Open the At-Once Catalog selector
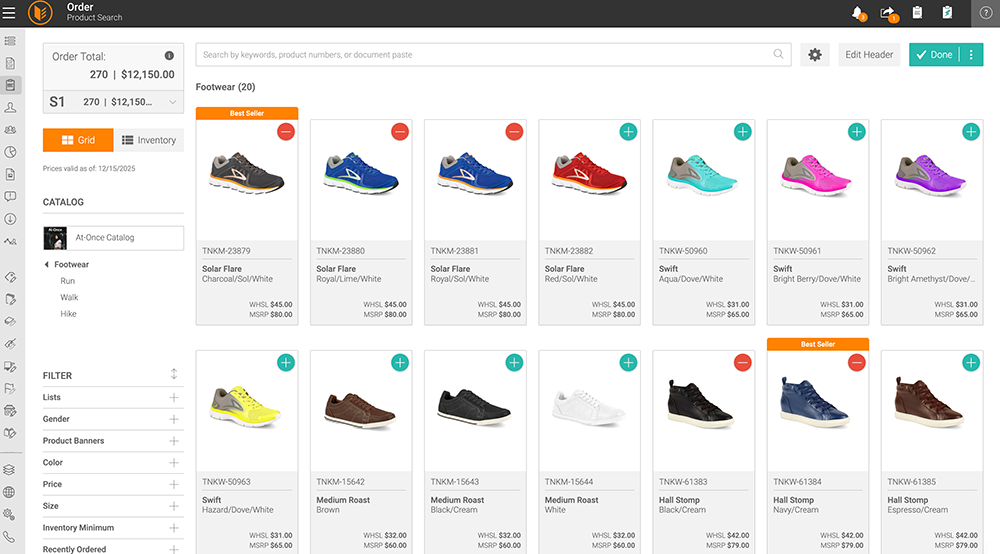 [x=113, y=238]
